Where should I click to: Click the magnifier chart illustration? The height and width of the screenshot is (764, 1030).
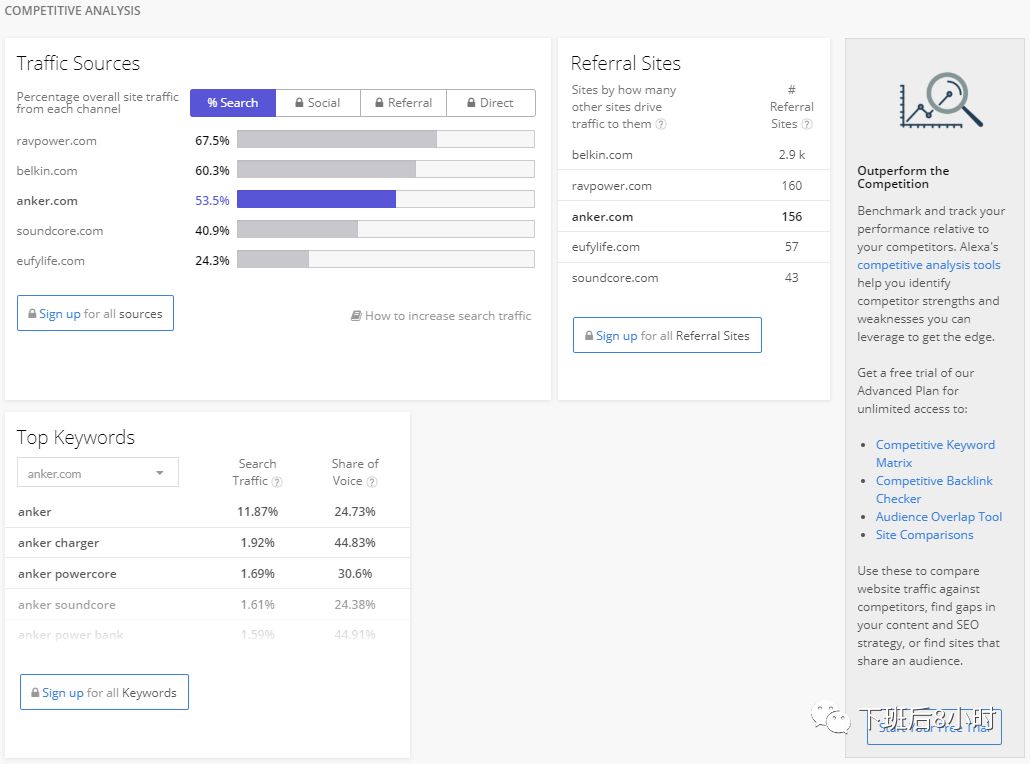940,101
